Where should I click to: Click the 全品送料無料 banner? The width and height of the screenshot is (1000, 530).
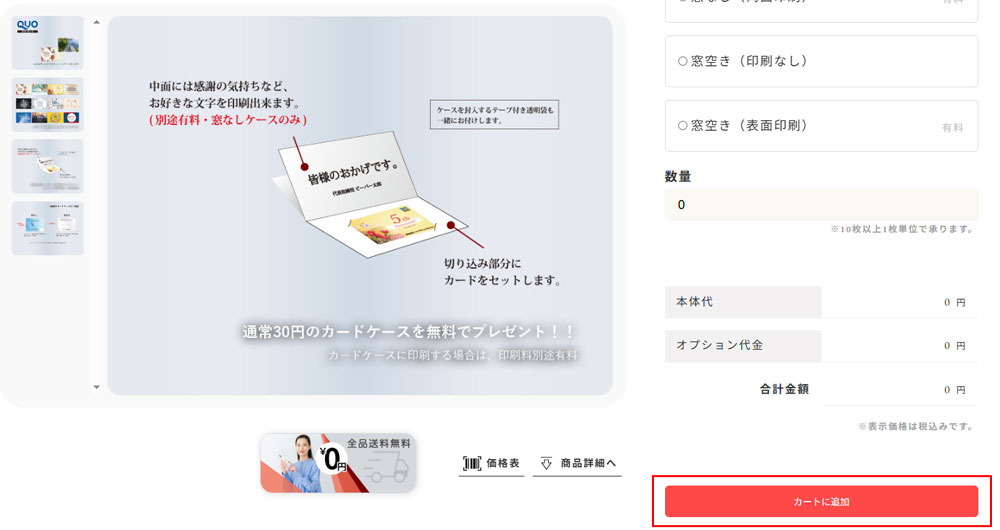click(338, 463)
